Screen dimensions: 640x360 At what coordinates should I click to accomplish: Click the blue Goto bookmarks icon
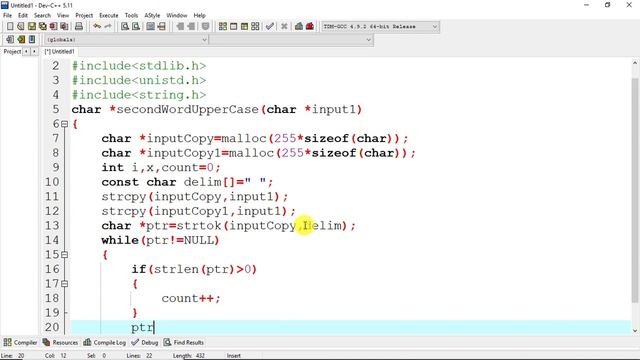(x=32, y=40)
